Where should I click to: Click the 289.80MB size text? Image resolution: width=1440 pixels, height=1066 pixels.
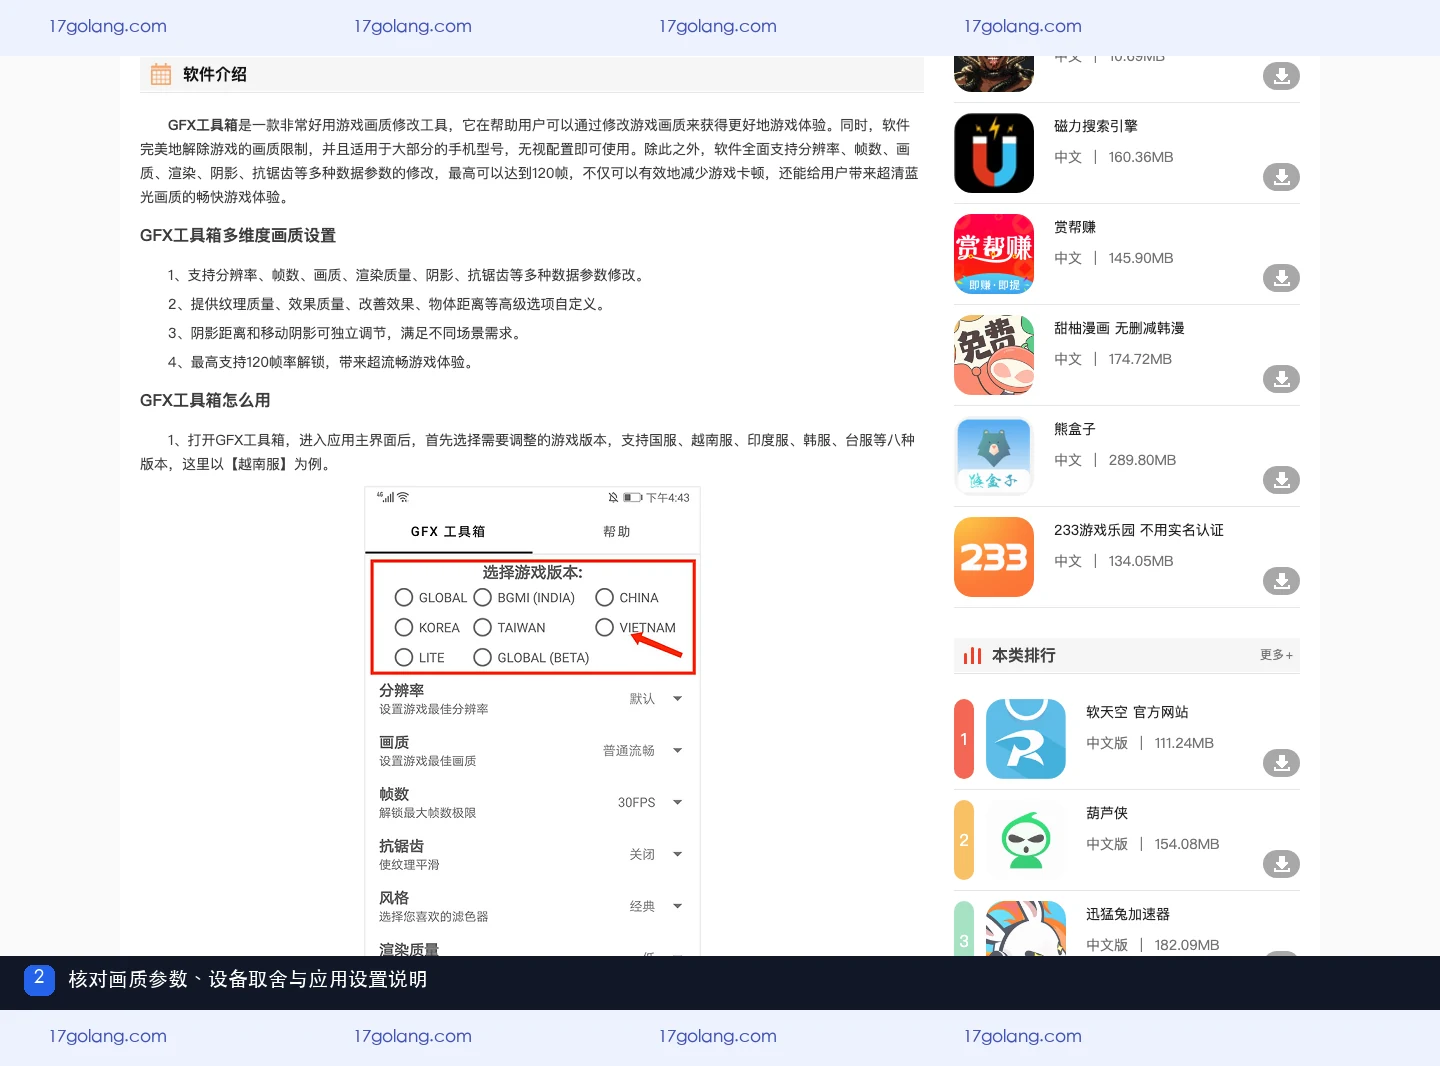click(x=1142, y=460)
